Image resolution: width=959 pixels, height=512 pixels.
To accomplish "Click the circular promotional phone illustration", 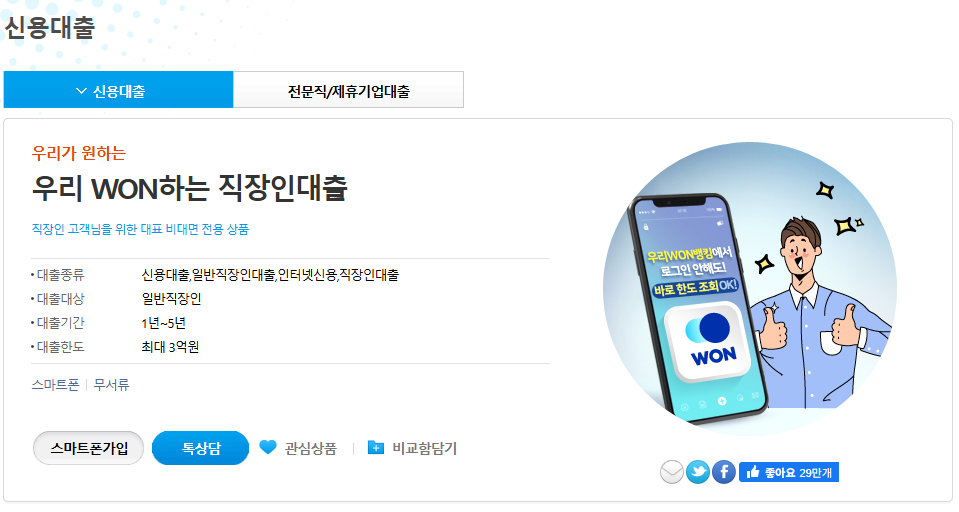I will point(749,289).
